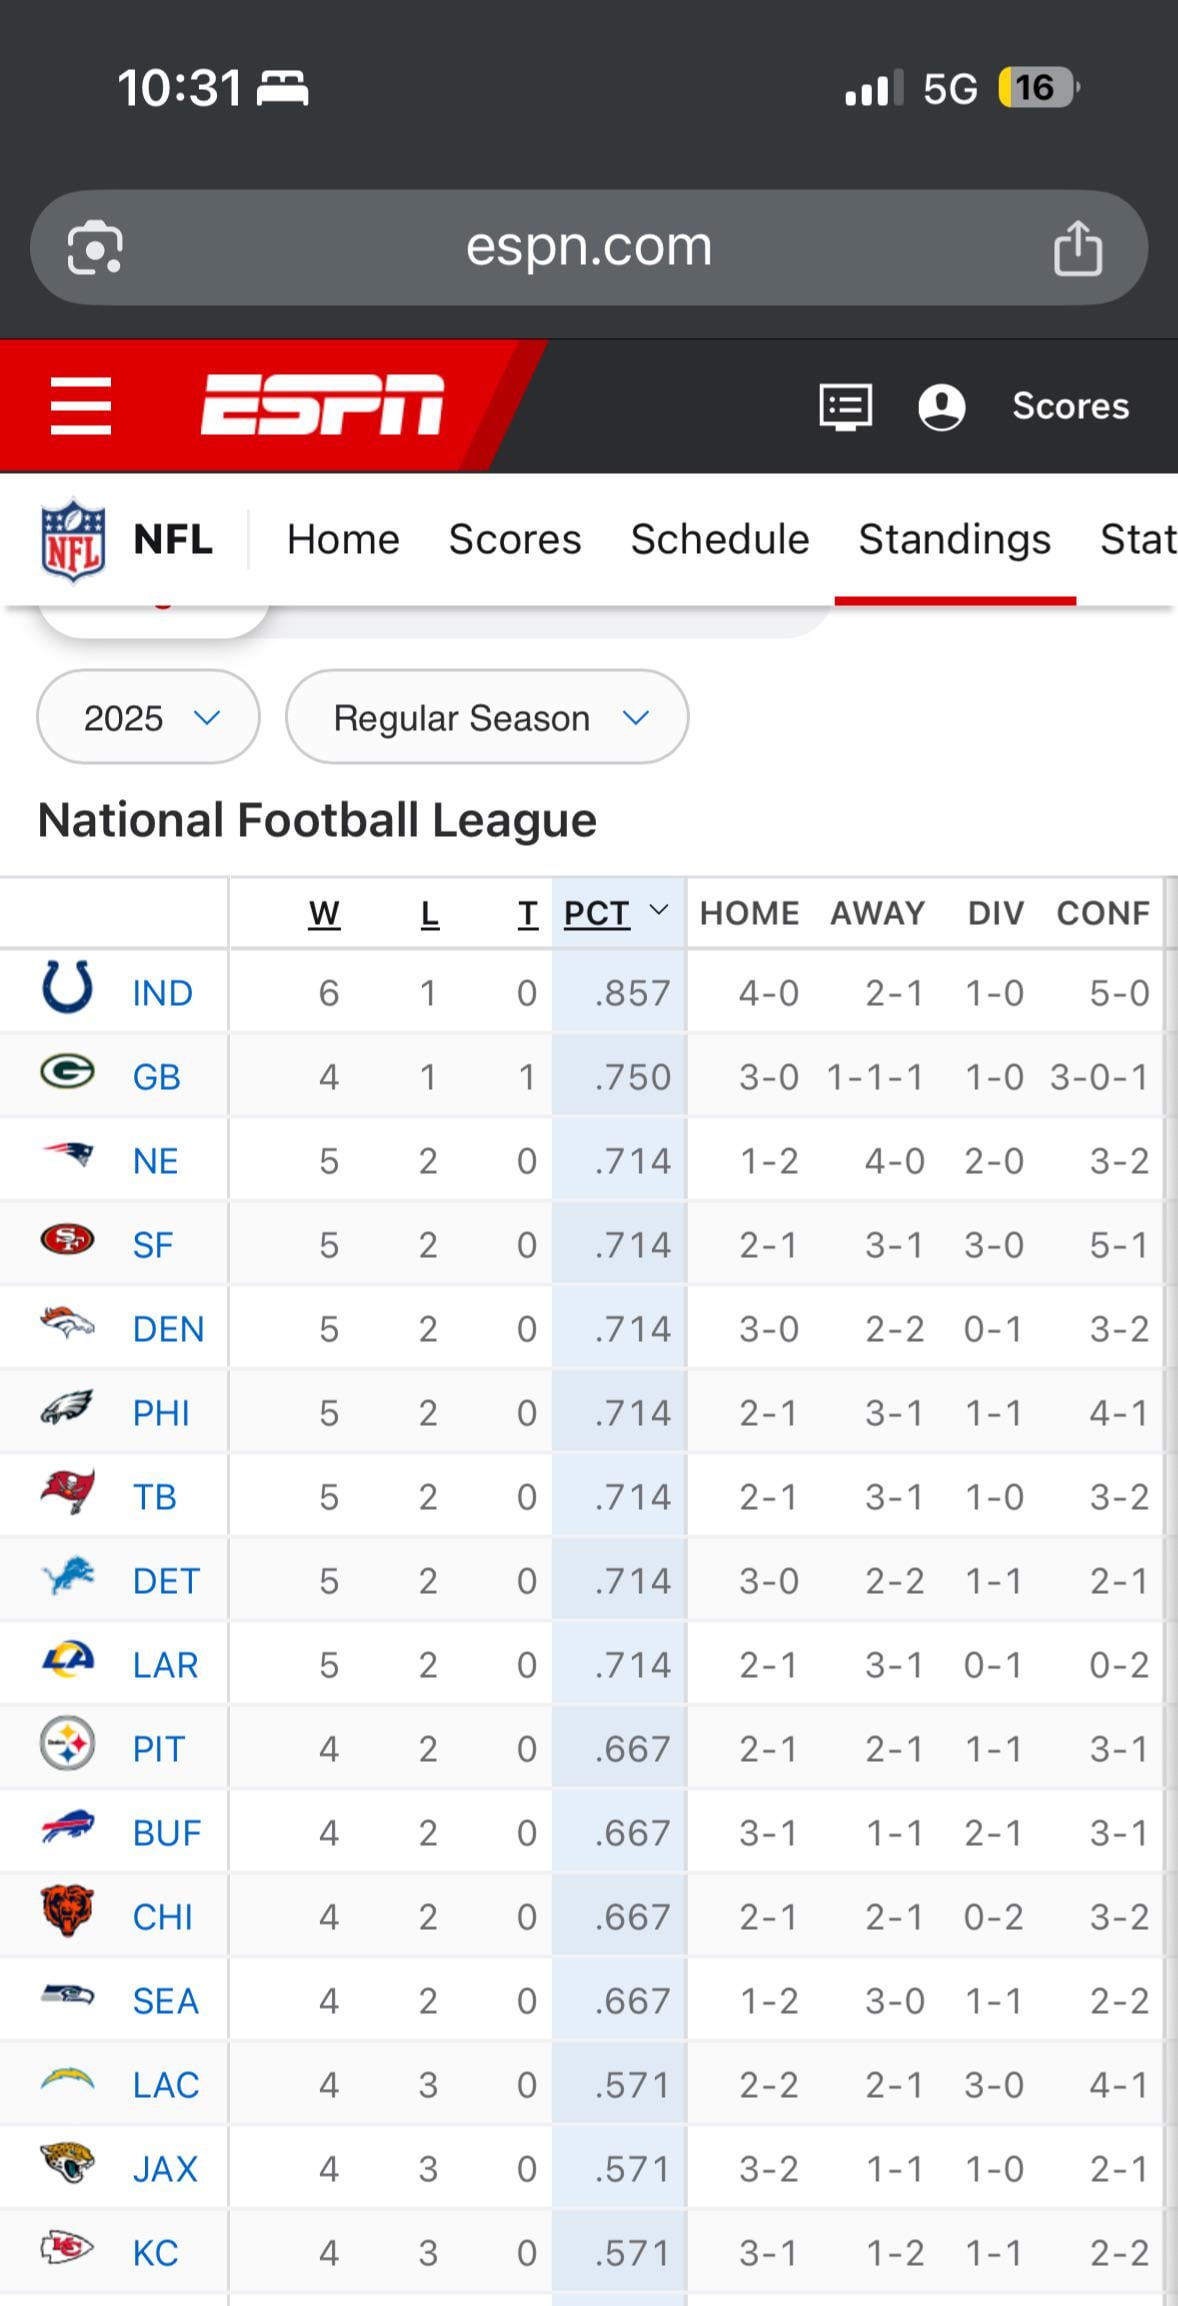Open the 2025 season year dropdown
This screenshot has width=1178, height=2306.
pos(148,717)
